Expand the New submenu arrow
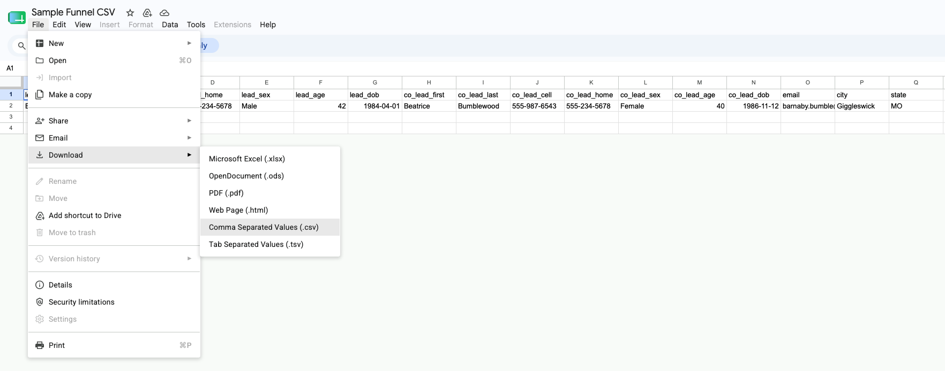This screenshot has width=945, height=371. click(189, 43)
